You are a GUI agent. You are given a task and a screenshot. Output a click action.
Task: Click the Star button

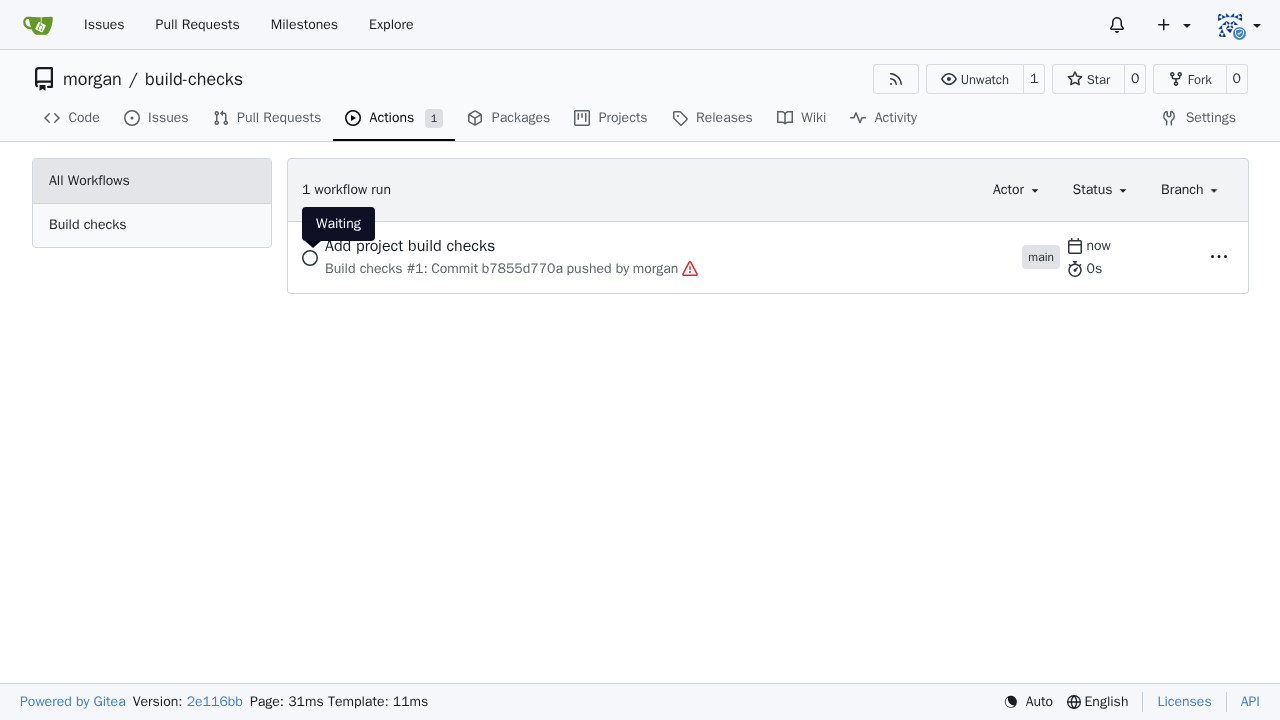[x=1088, y=79]
